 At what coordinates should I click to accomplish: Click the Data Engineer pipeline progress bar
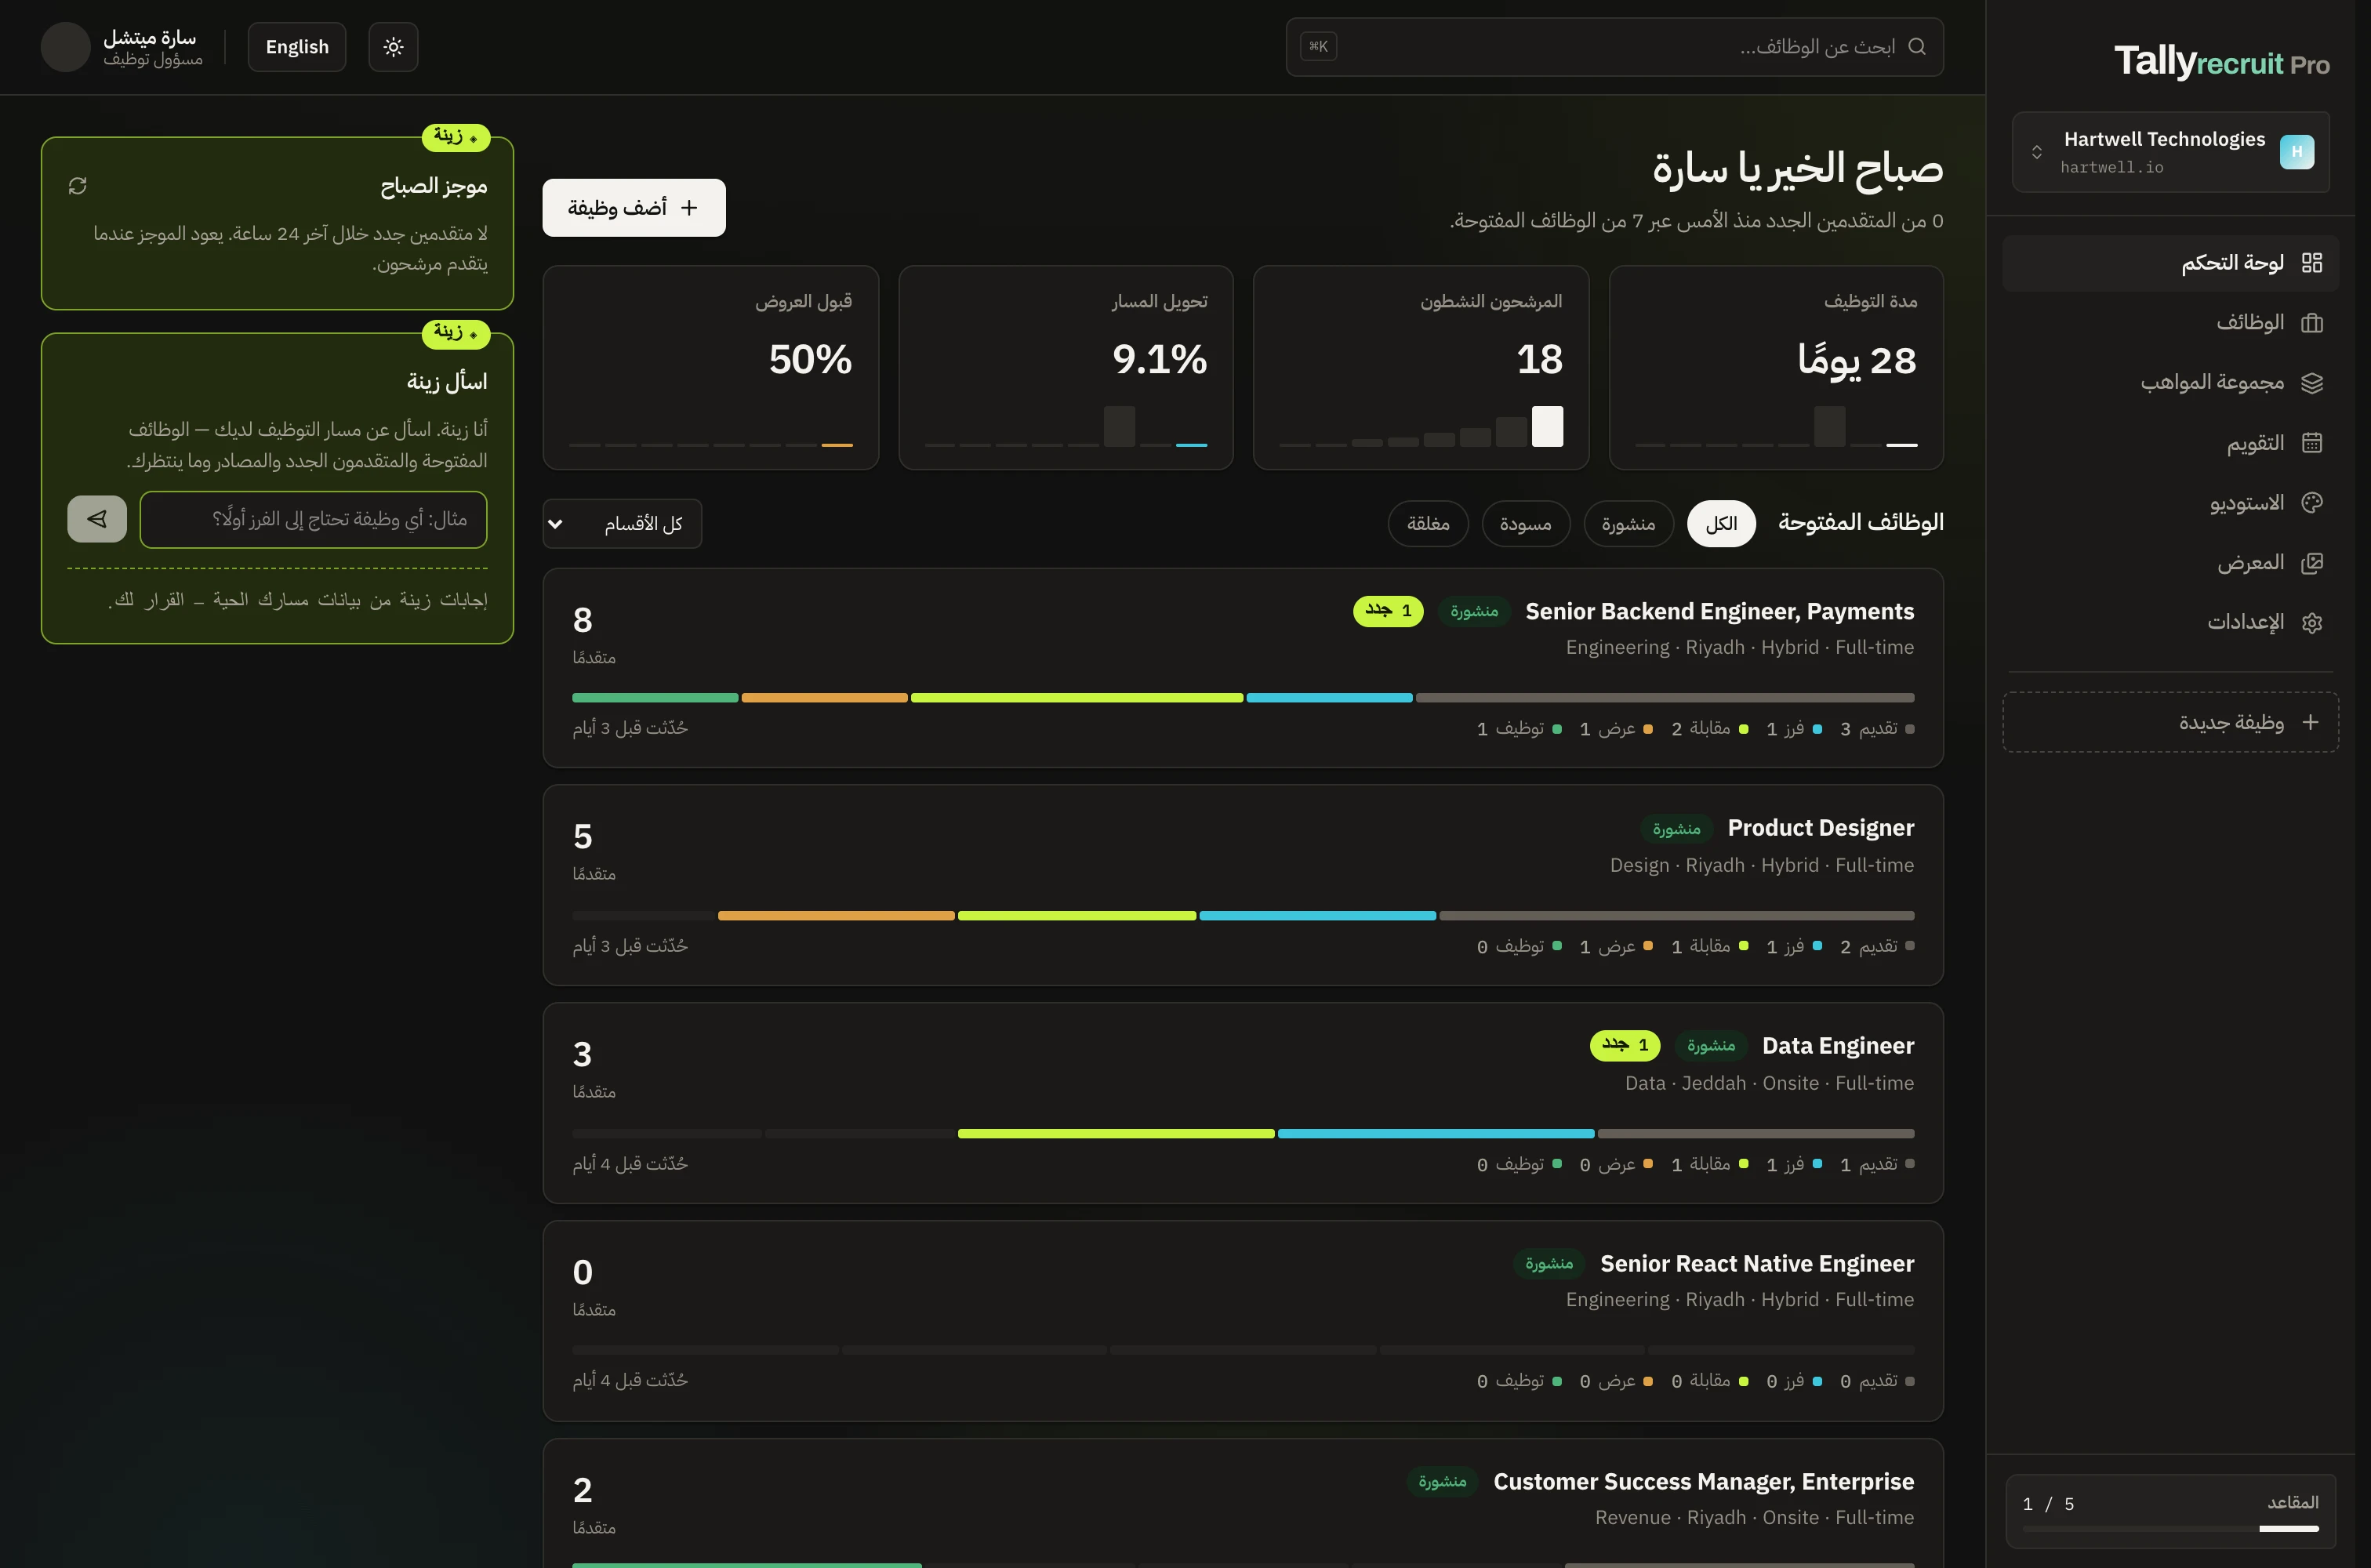(x=1243, y=1134)
